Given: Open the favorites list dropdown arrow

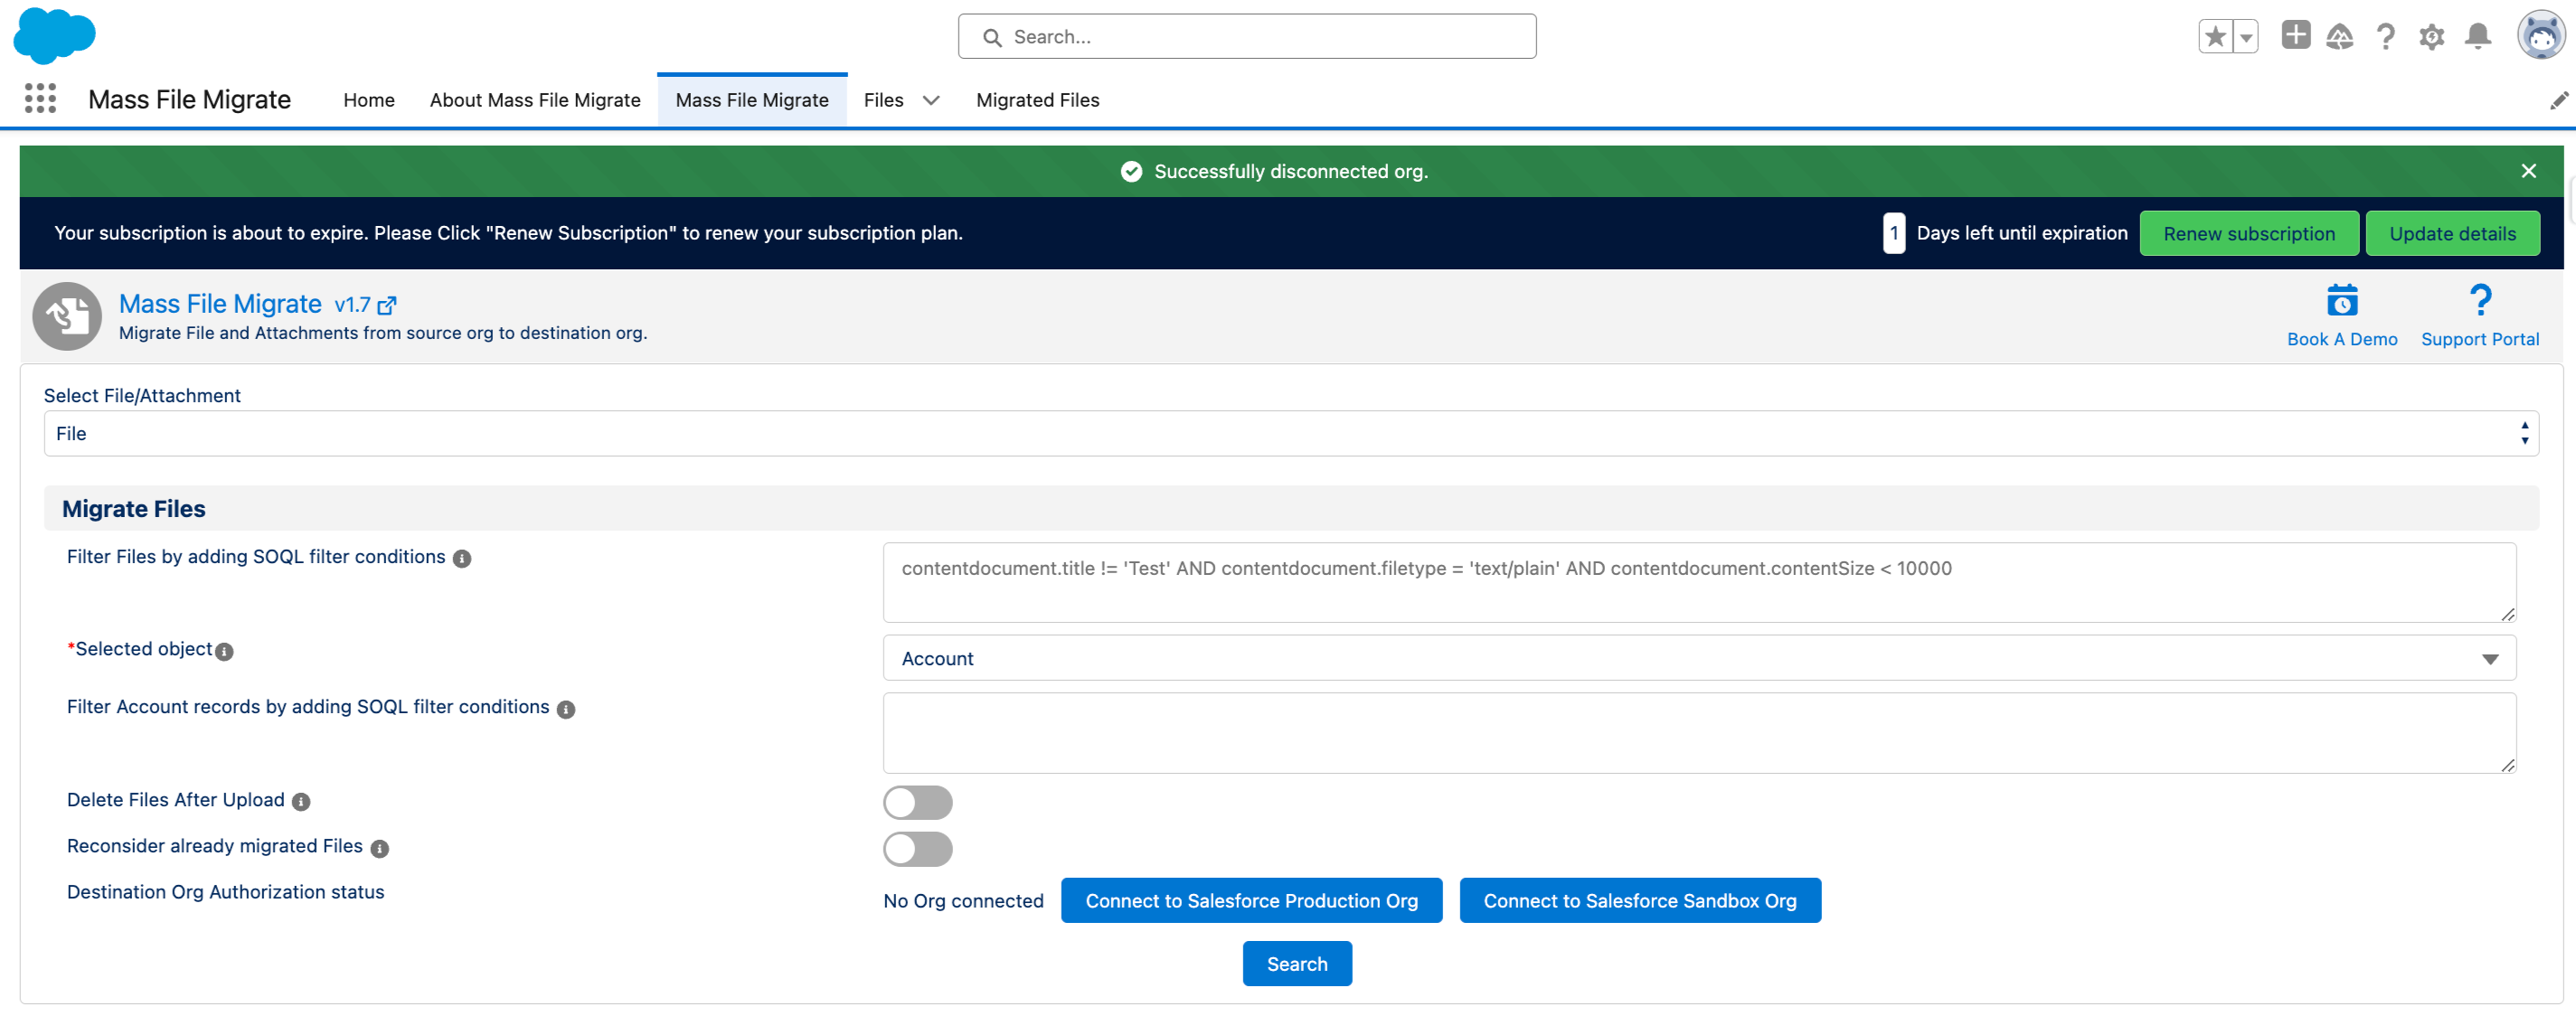Looking at the screenshot, I should (x=2246, y=37).
